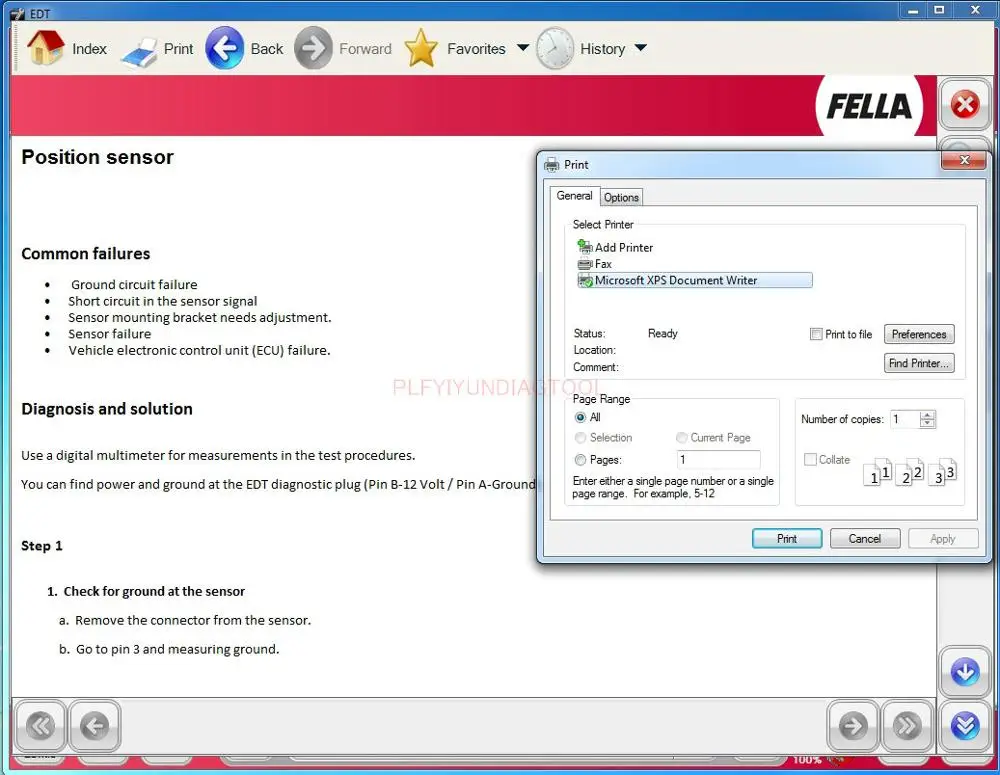The height and width of the screenshot is (775, 1000).
Task: Click the 'Position sensor' heading
Action: [97, 157]
